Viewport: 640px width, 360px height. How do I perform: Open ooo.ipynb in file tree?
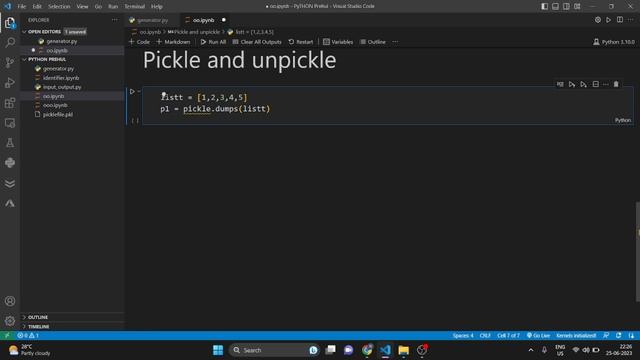tap(55, 105)
